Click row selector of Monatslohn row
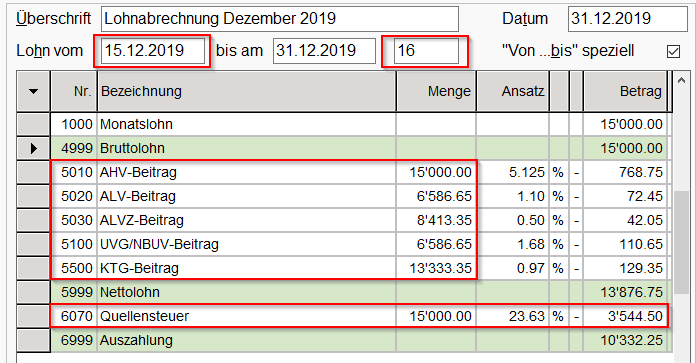Image resolution: width=696 pixels, height=363 pixels. pos(33,124)
